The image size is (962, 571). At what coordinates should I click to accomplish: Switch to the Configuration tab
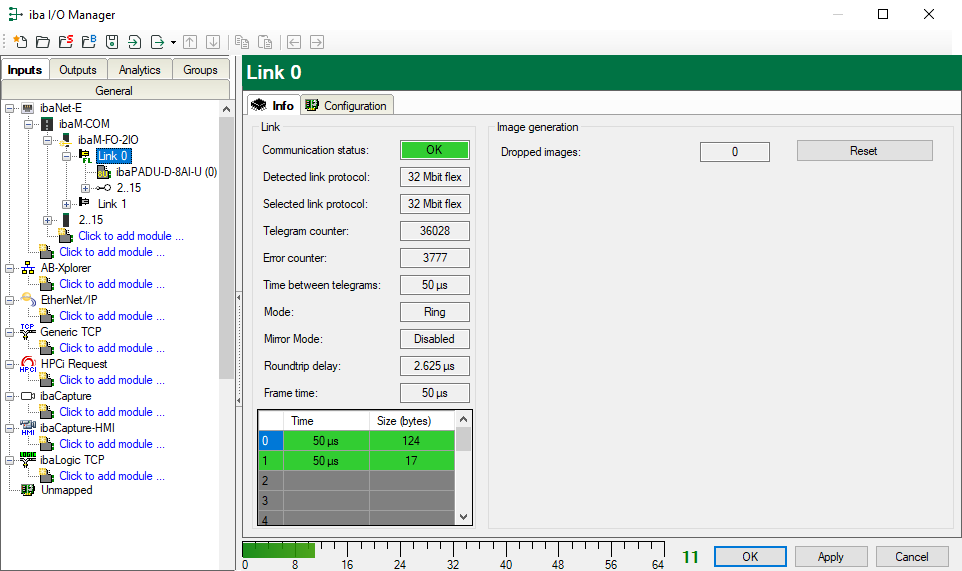(x=346, y=105)
